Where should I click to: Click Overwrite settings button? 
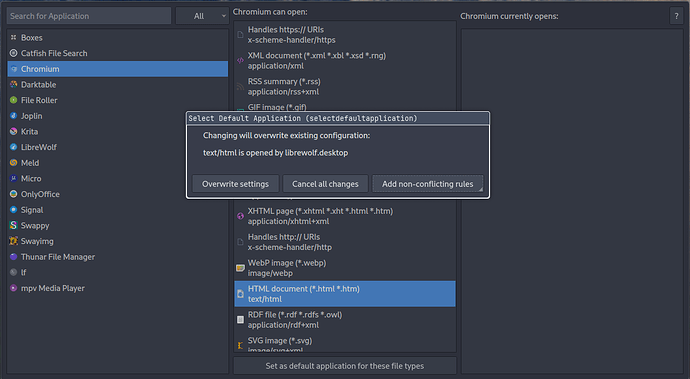coord(235,184)
